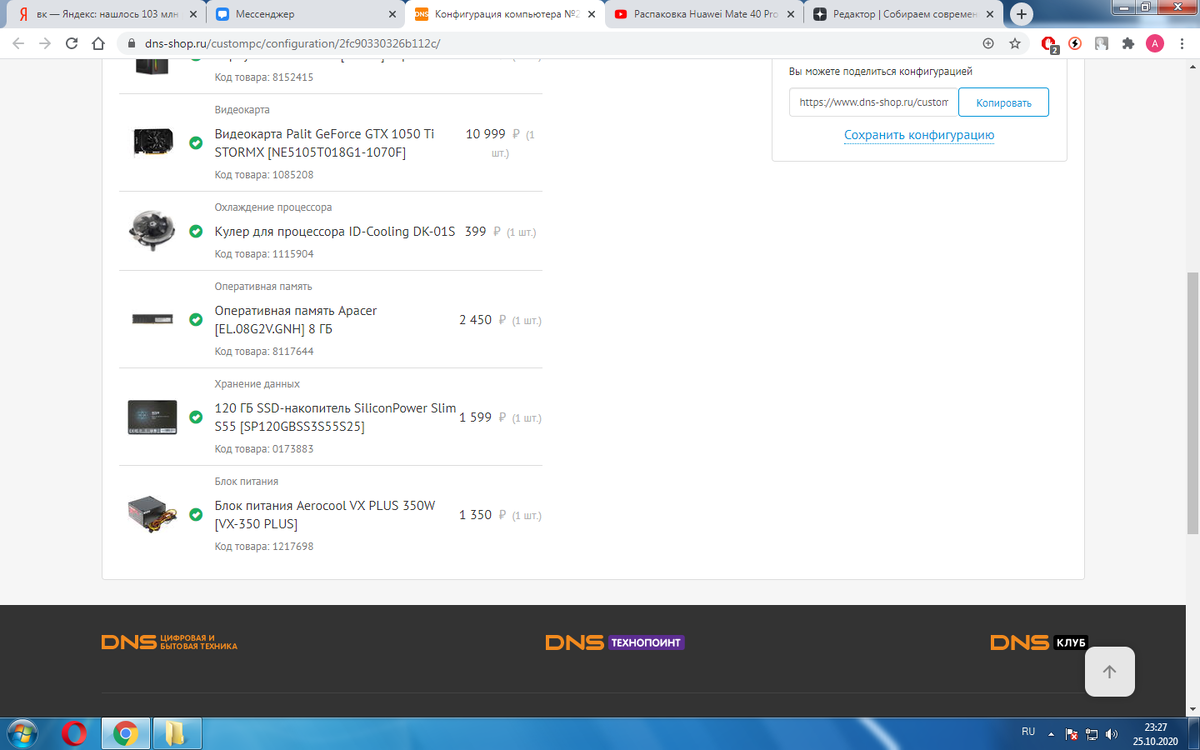Show hidden tray icons arrow

coord(1053,734)
